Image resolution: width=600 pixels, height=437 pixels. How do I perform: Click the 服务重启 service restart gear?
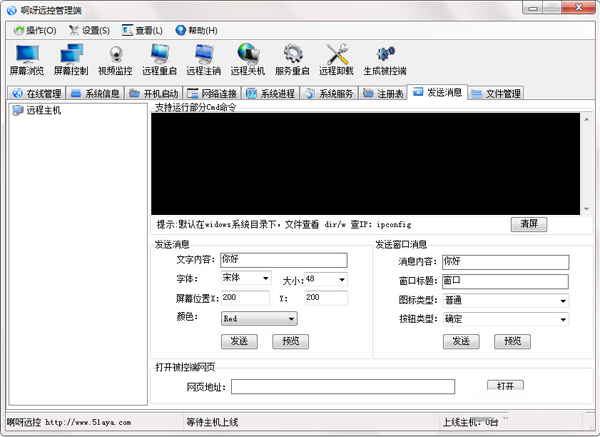(292, 59)
